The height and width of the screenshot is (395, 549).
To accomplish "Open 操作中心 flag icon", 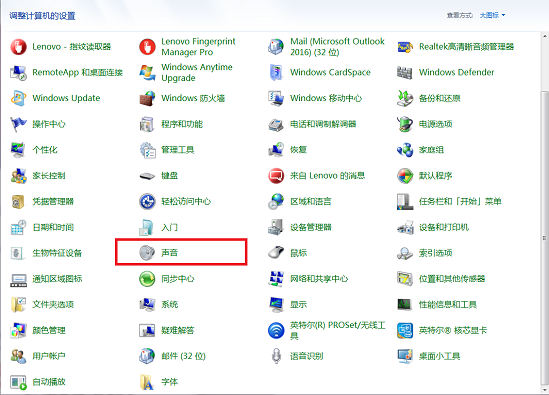I will (18, 124).
